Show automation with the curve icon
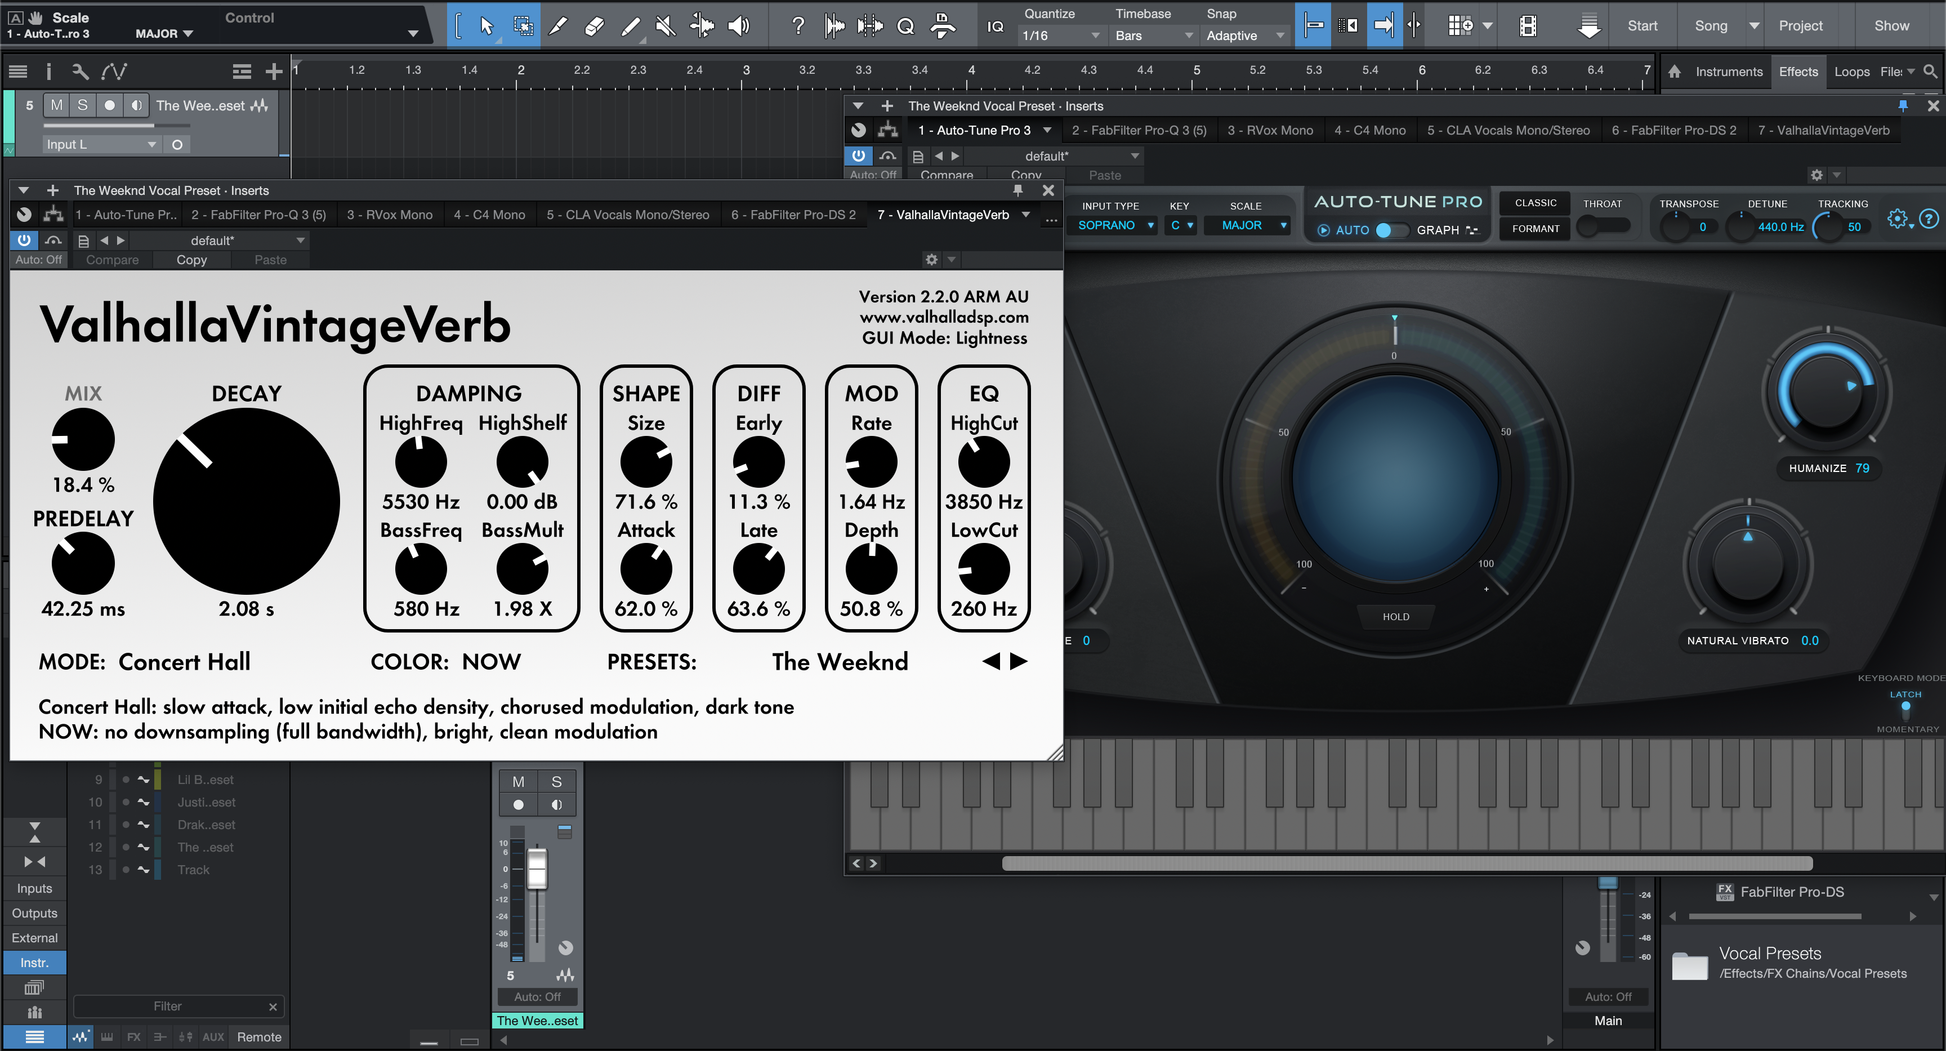Viewport: 1946px width, 1051px height. pyautogui.click(x=114, y=71)
